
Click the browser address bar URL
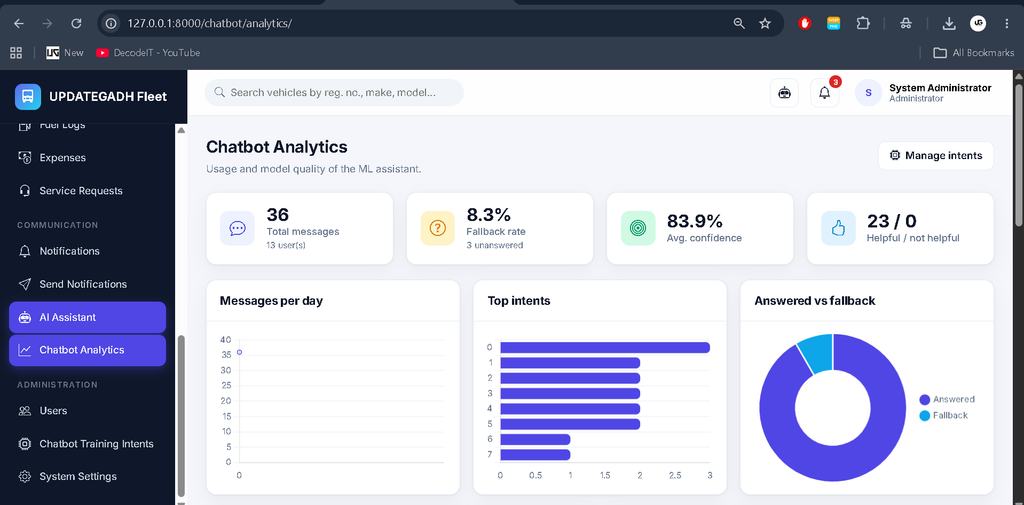210,24
